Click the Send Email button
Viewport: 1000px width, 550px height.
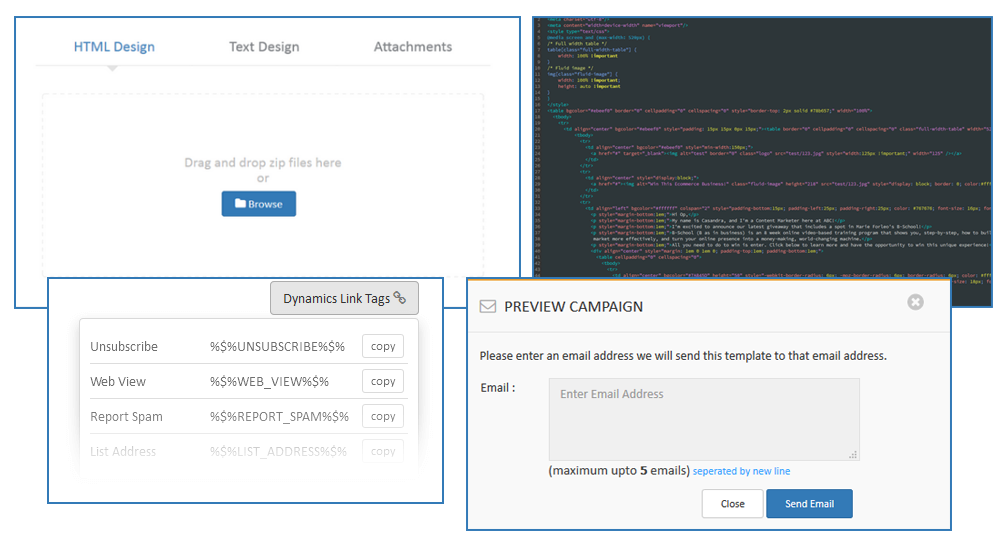[x=809, y=503]
